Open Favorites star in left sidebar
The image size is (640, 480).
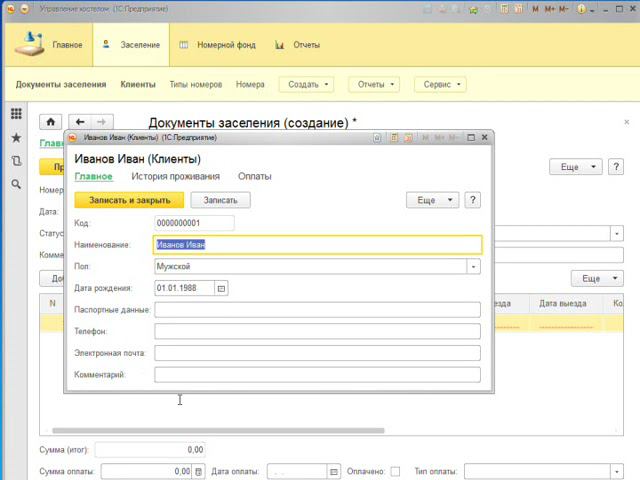point(16,138)
